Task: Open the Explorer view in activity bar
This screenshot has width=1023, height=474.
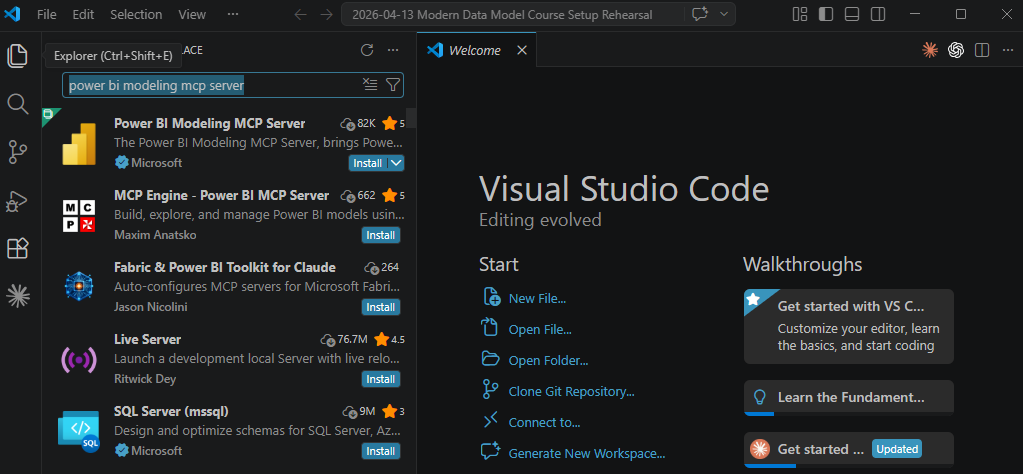Action: (x=18, y=55)
